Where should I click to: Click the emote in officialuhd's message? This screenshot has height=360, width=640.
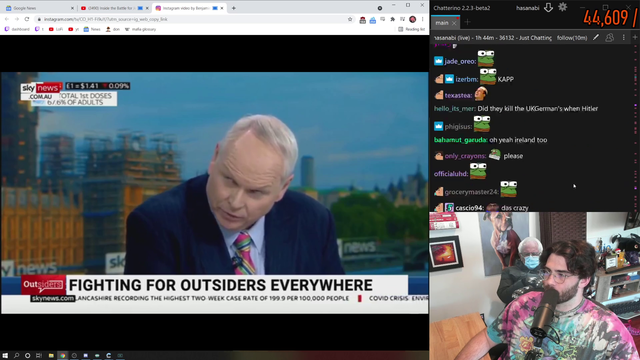pos(478,171)
